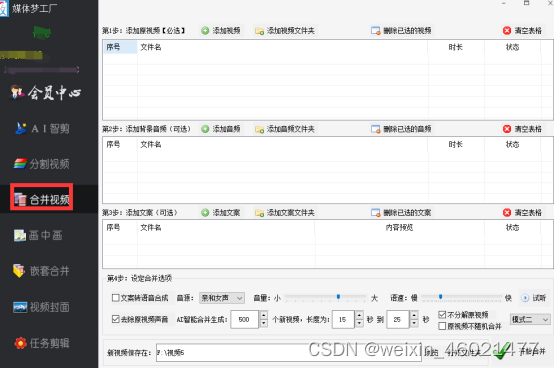Decrease the minimum length of 15 seconds

click(359, 324)
